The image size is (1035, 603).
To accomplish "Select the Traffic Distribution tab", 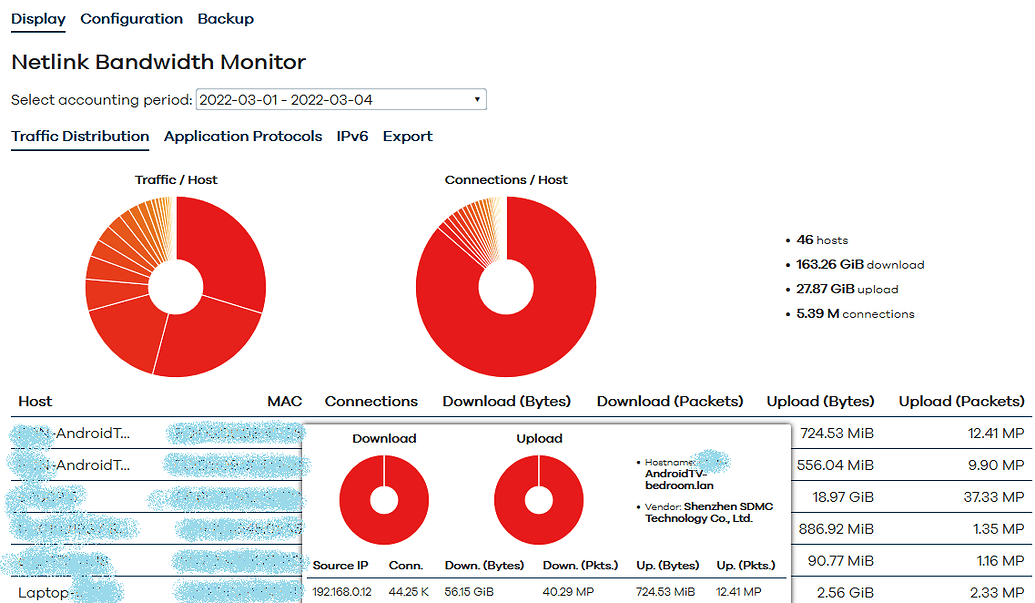I will pos(80,137).
